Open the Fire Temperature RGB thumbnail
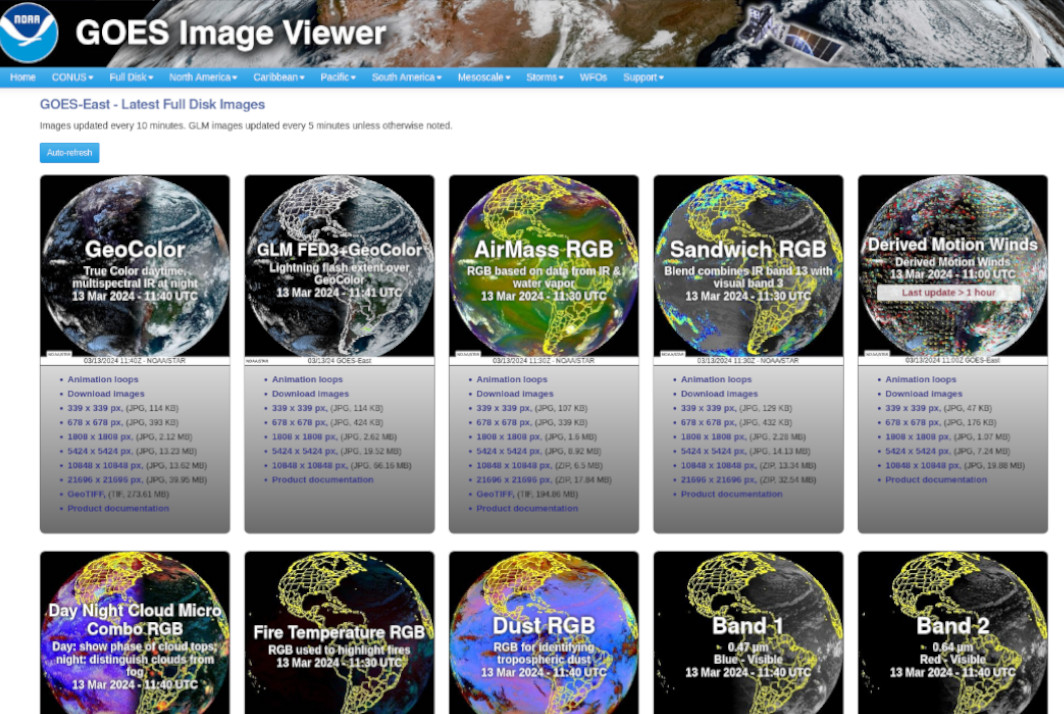1064x714 pixels. pyautogui.click(x=339, y=633)
